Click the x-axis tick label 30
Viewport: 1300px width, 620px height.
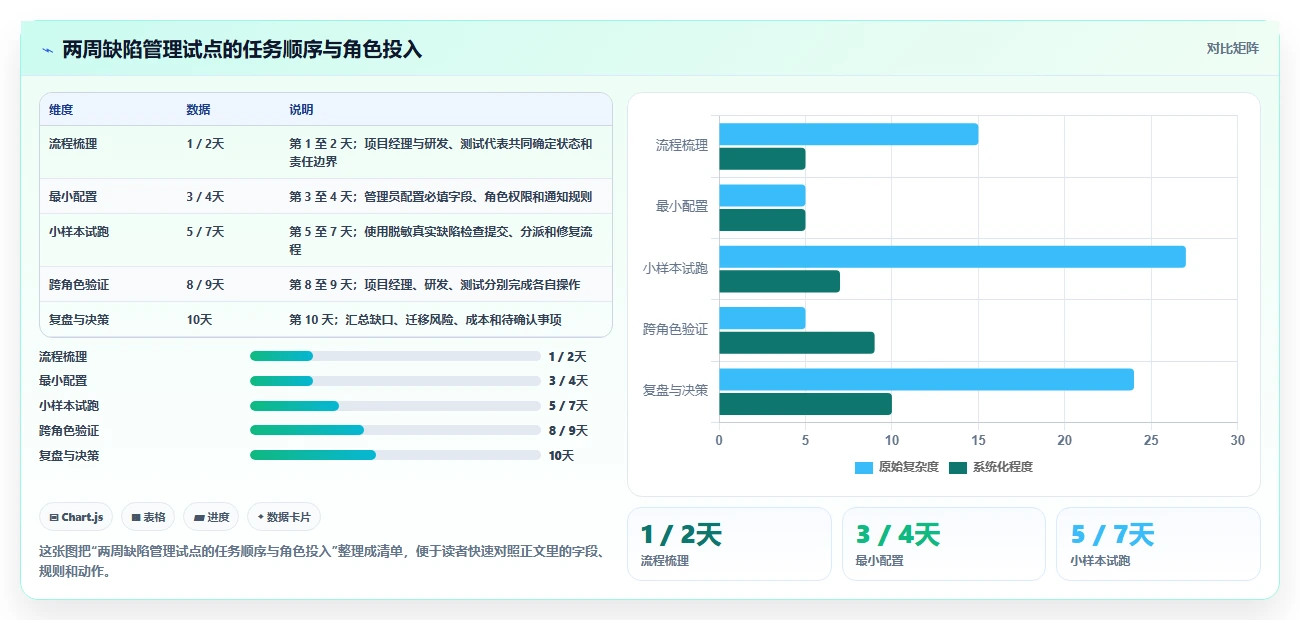click(x=1237, y=440)
